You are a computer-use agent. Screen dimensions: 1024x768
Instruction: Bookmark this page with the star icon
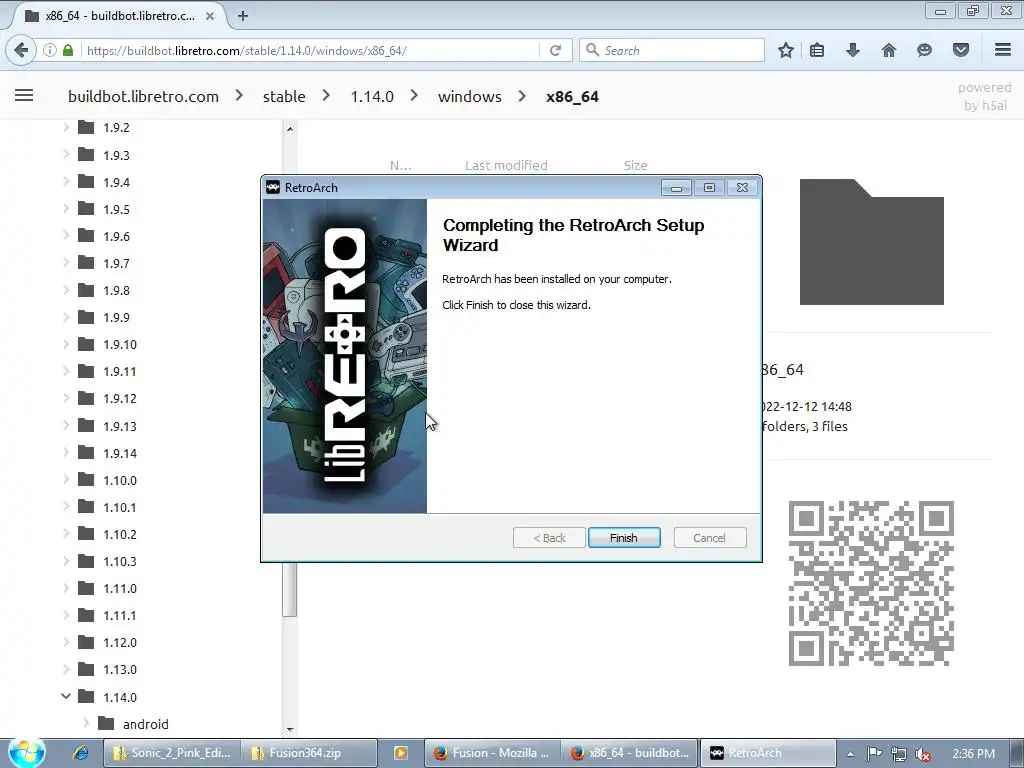786,50
